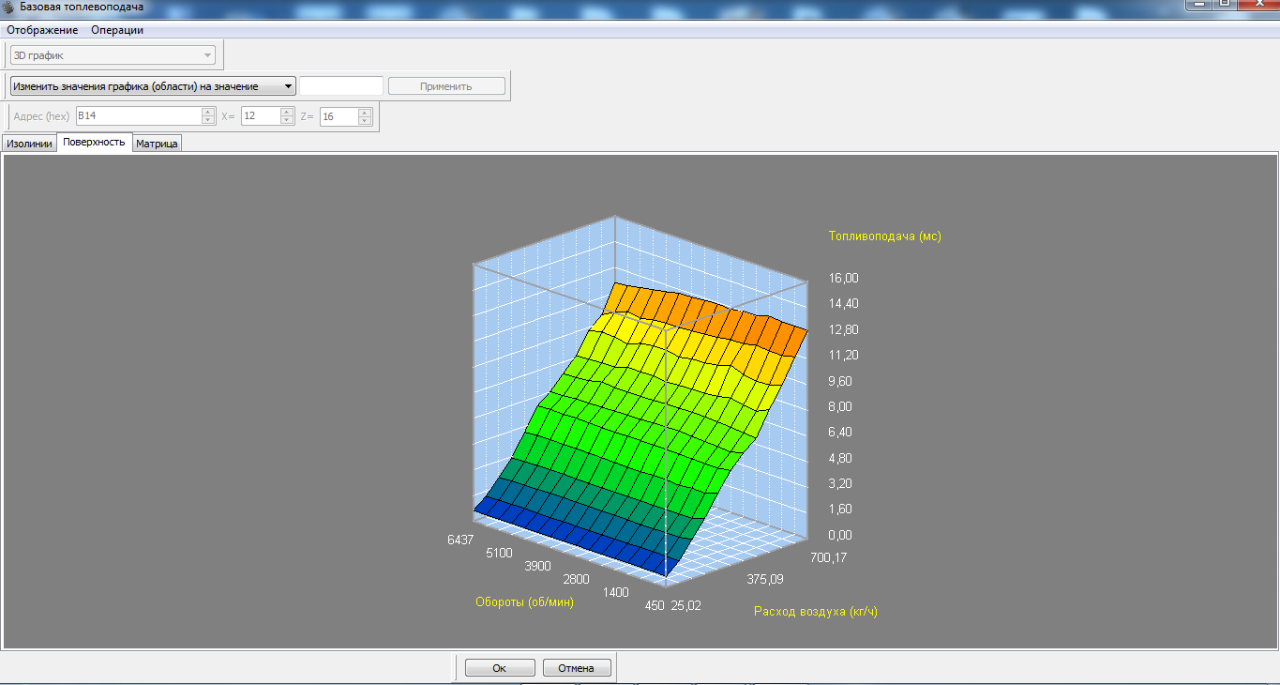Close the Базовая топлевоподача window
Screen dimensions: 1280x685
pos(1259,4)
